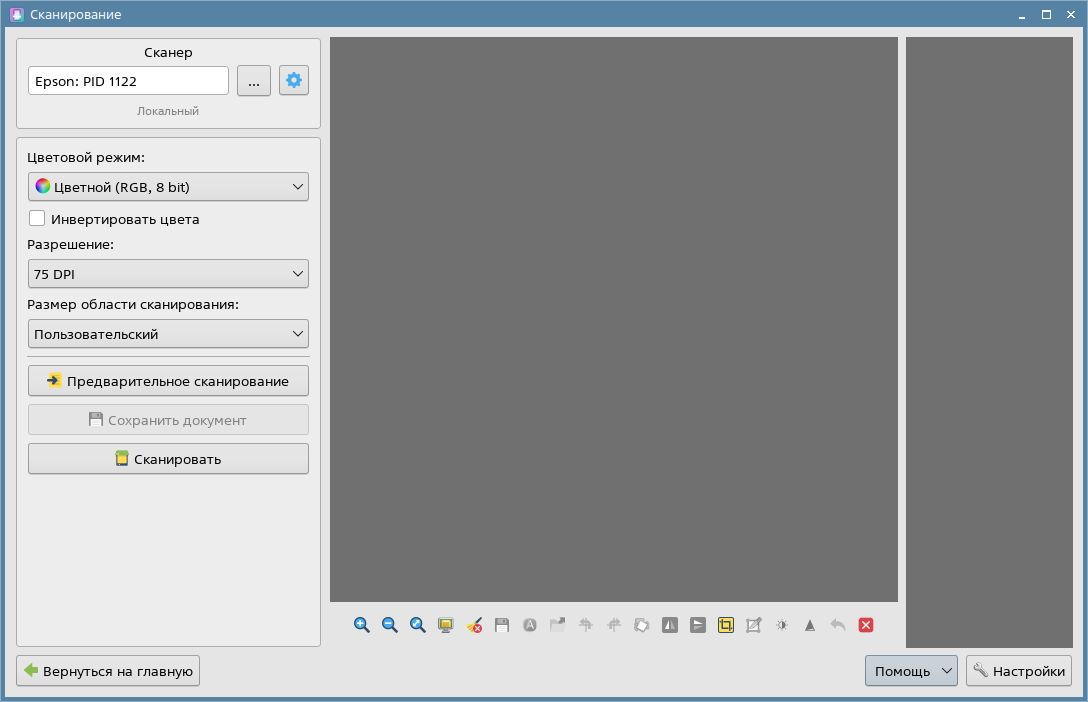This screenshot has width=1088, height=702.
Task: Expand the 75 DPI resolution dropdown
Action: (168, 274)
